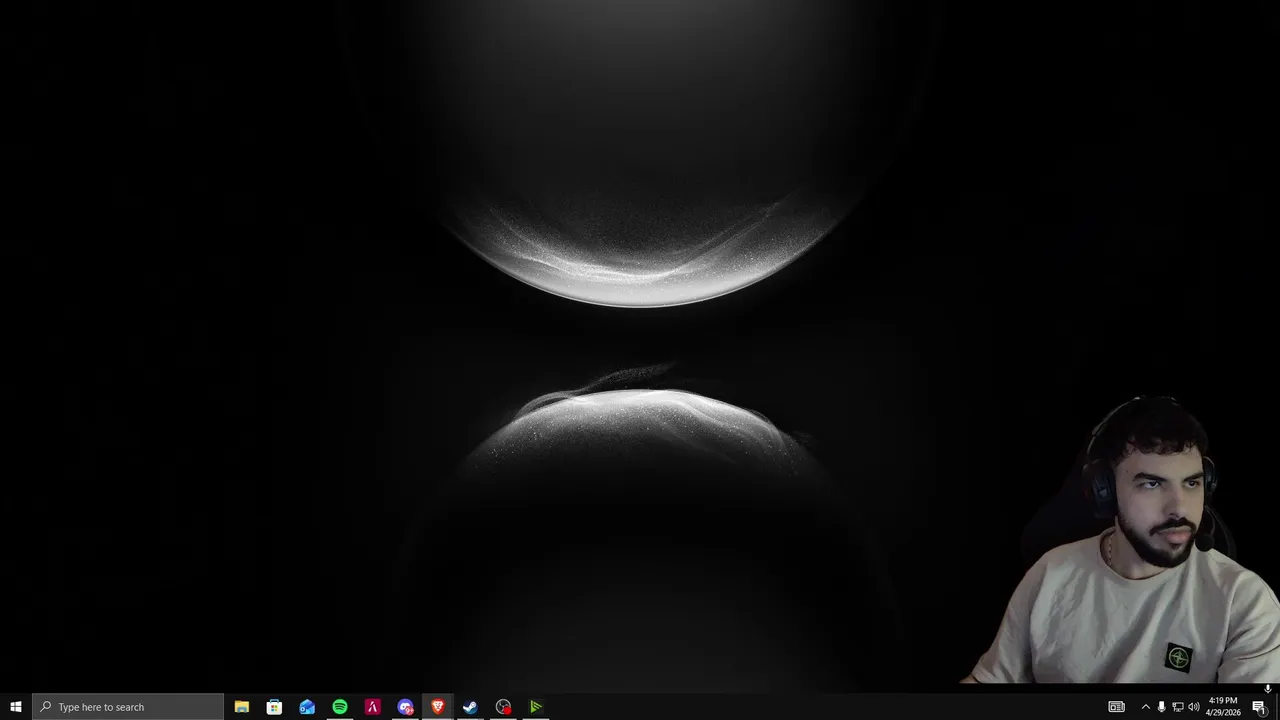Open Steam from the taskbar
Image resolution: width=1280 pixels, height=720 pixels.
pyautogui.click(x=470, y=707)
